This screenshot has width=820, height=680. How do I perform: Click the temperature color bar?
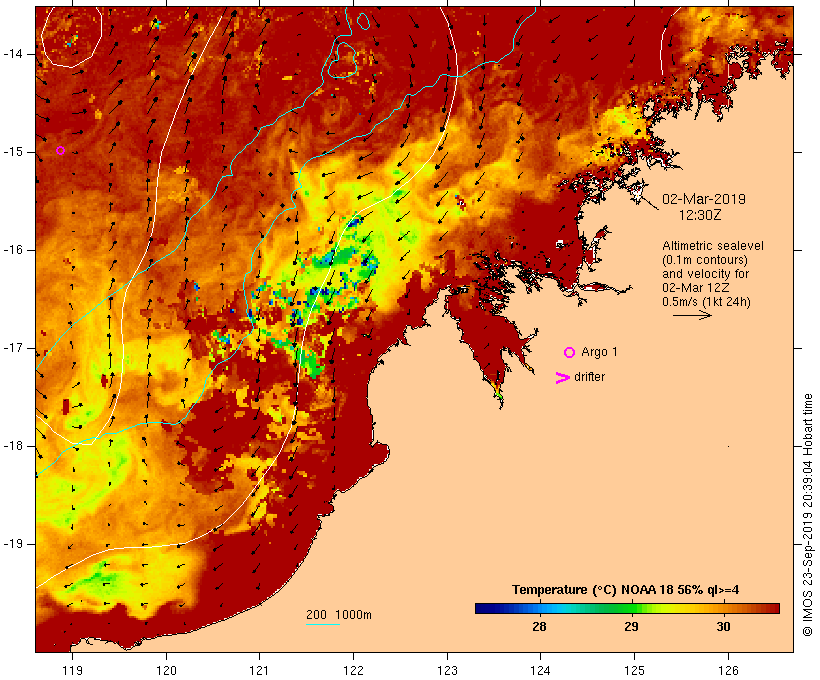coord(627,608)
